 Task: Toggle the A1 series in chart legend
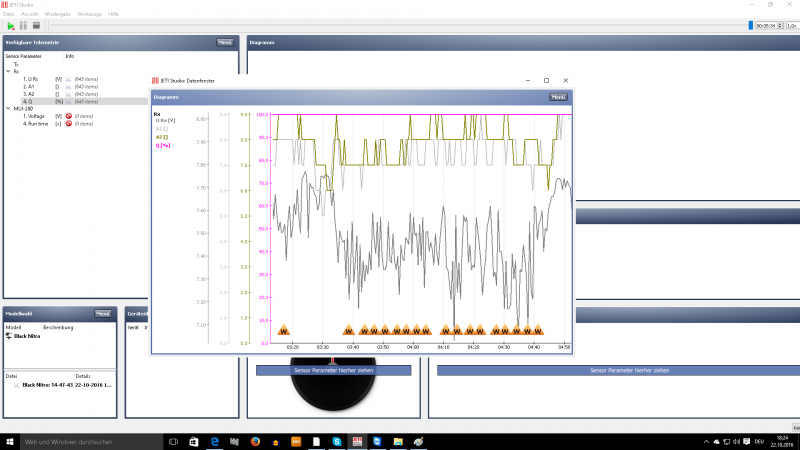point(161,129)
